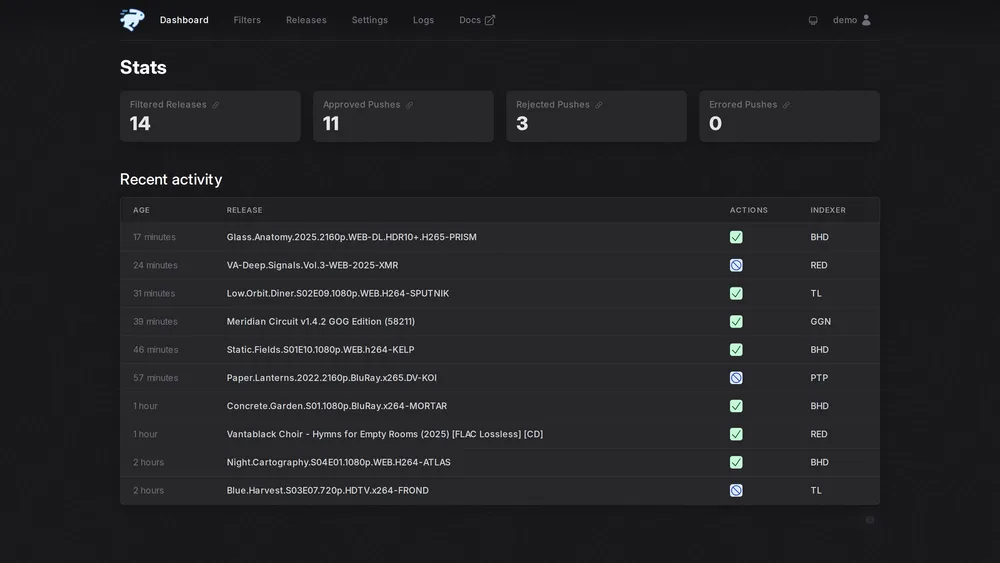Screen dimensions: 1000x563
Task: Click the theme monitor icon
Action: tap(812, 20)
